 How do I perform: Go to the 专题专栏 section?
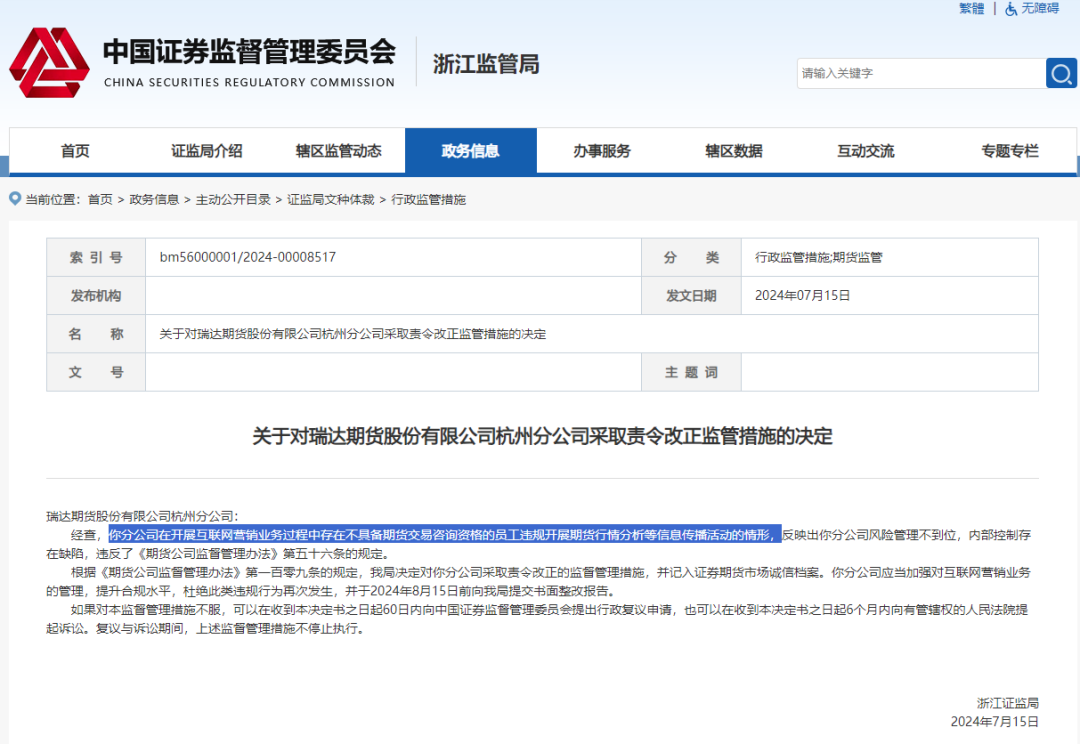[x=1009, y=151]
